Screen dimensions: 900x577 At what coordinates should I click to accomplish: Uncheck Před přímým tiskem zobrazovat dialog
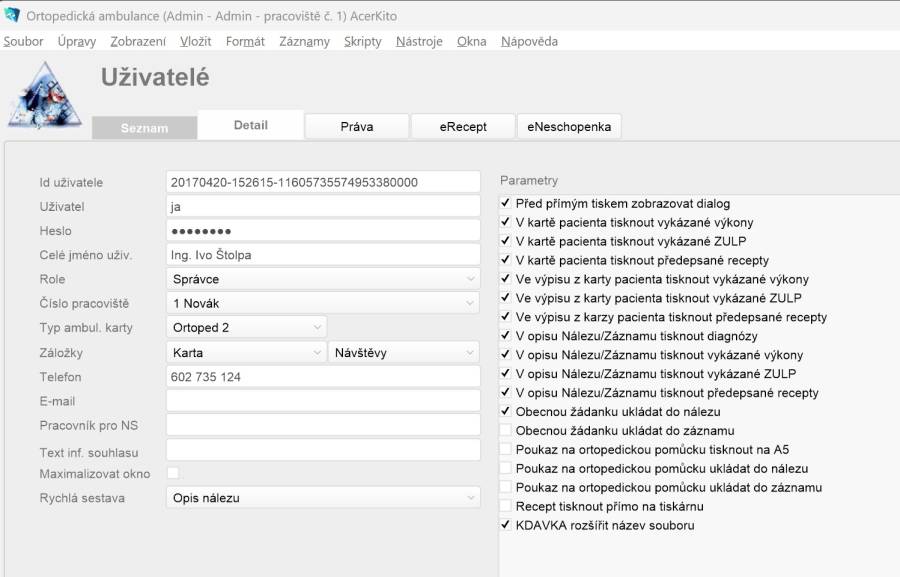[x=506, y=203]
